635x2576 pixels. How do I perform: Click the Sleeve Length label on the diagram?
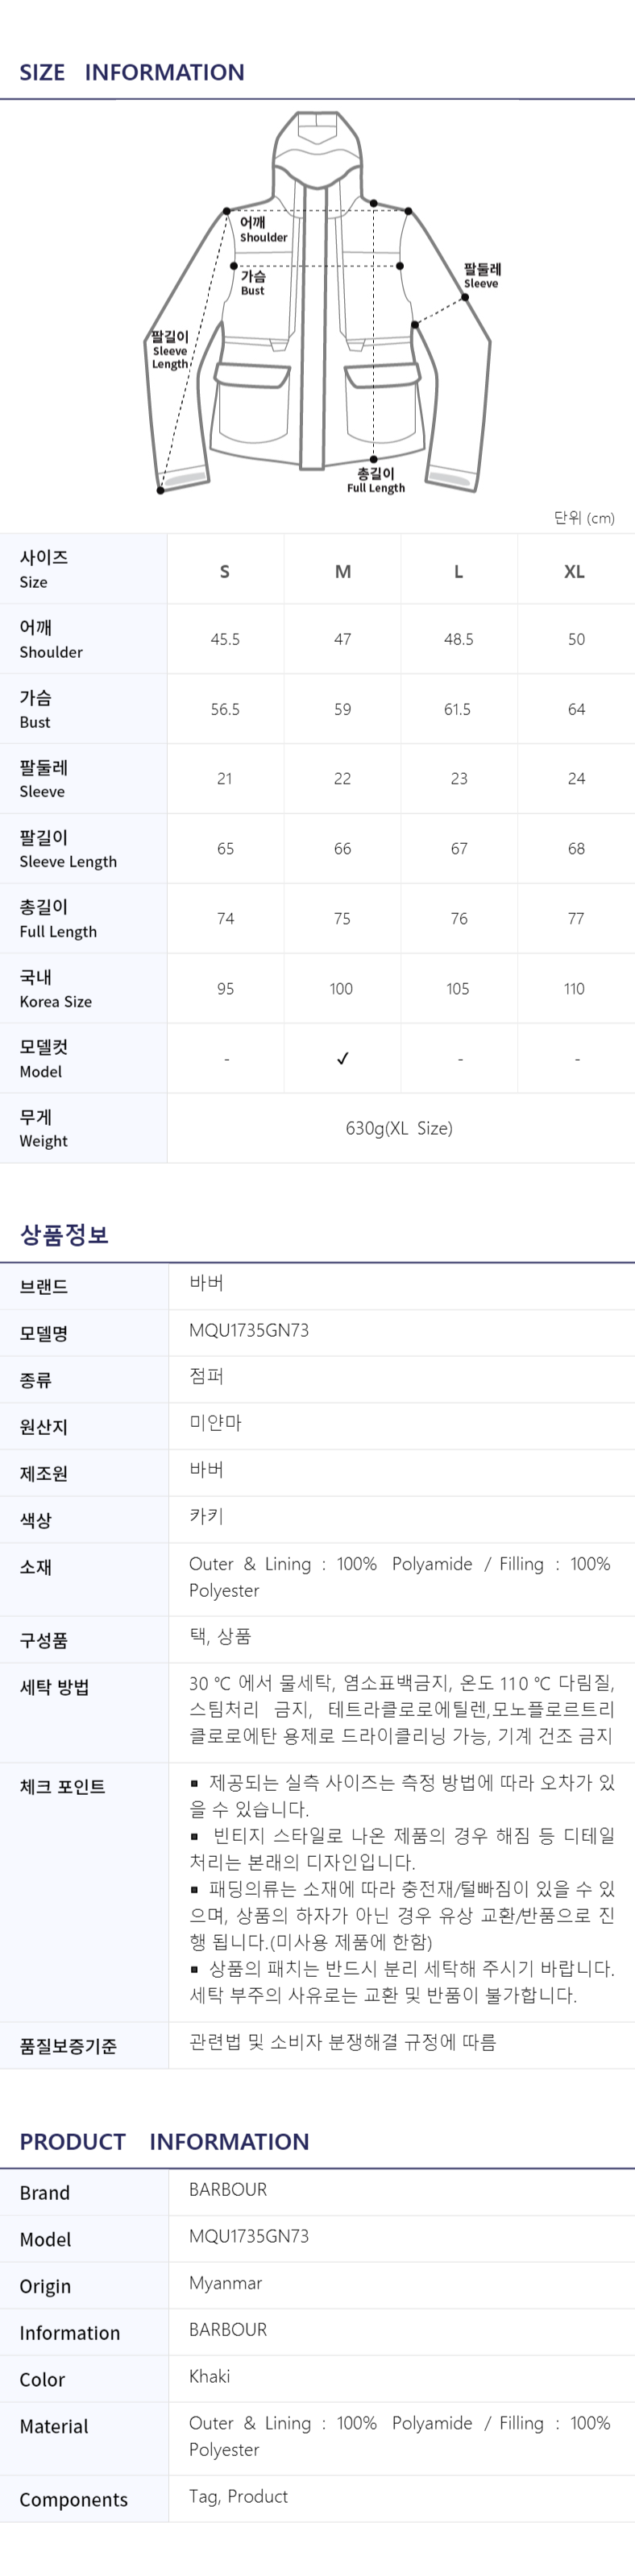pos(170,350)
